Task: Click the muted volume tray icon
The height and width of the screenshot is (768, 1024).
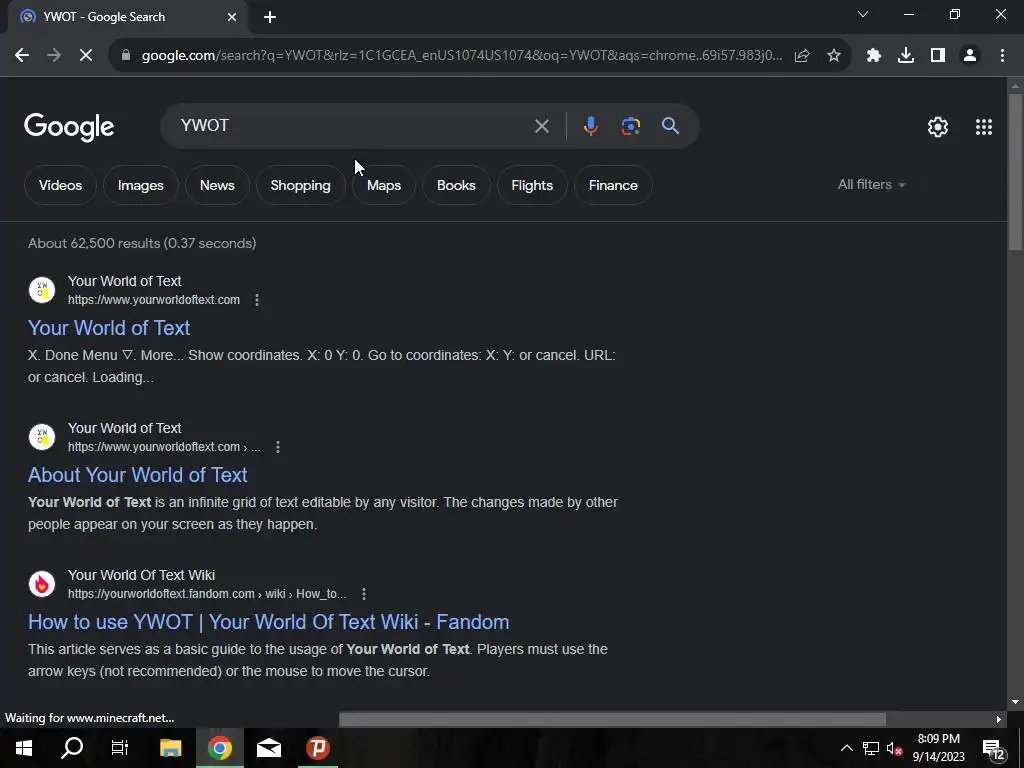Action: [x=895, y=748]
